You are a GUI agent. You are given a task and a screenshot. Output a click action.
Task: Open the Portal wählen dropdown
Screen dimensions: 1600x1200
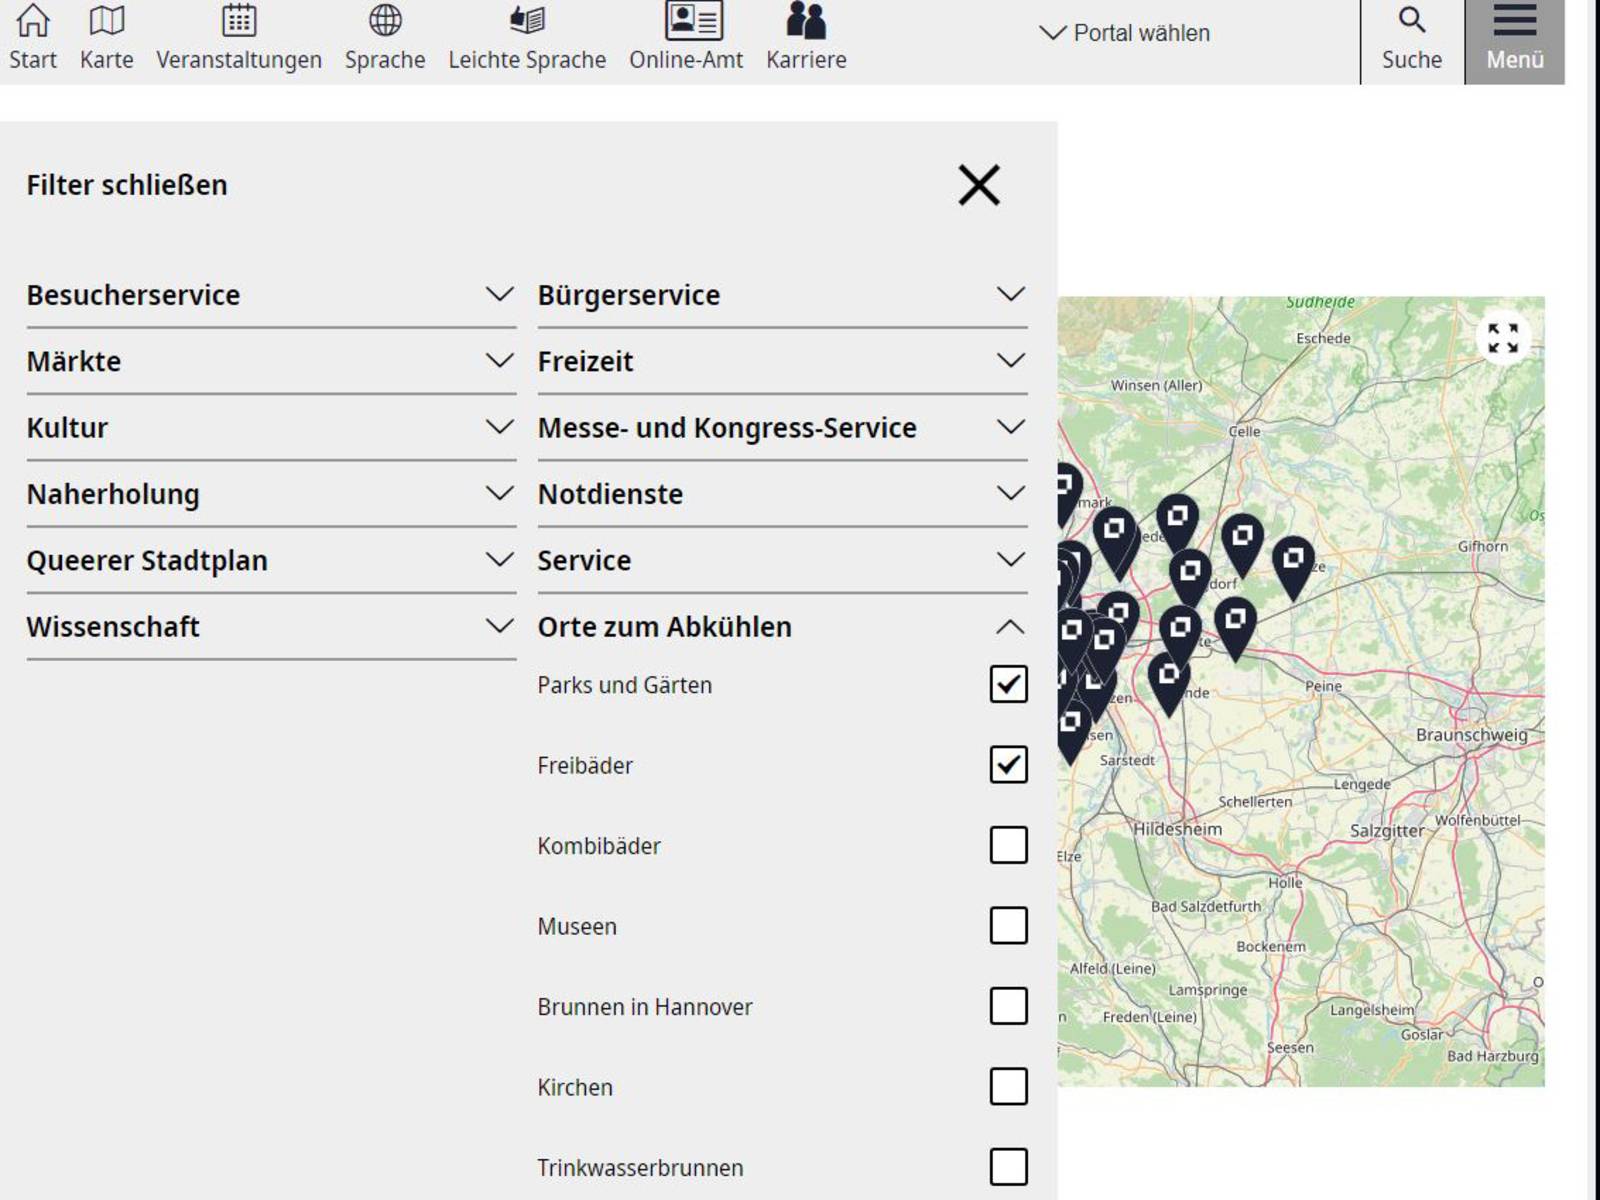[1125, 33]
